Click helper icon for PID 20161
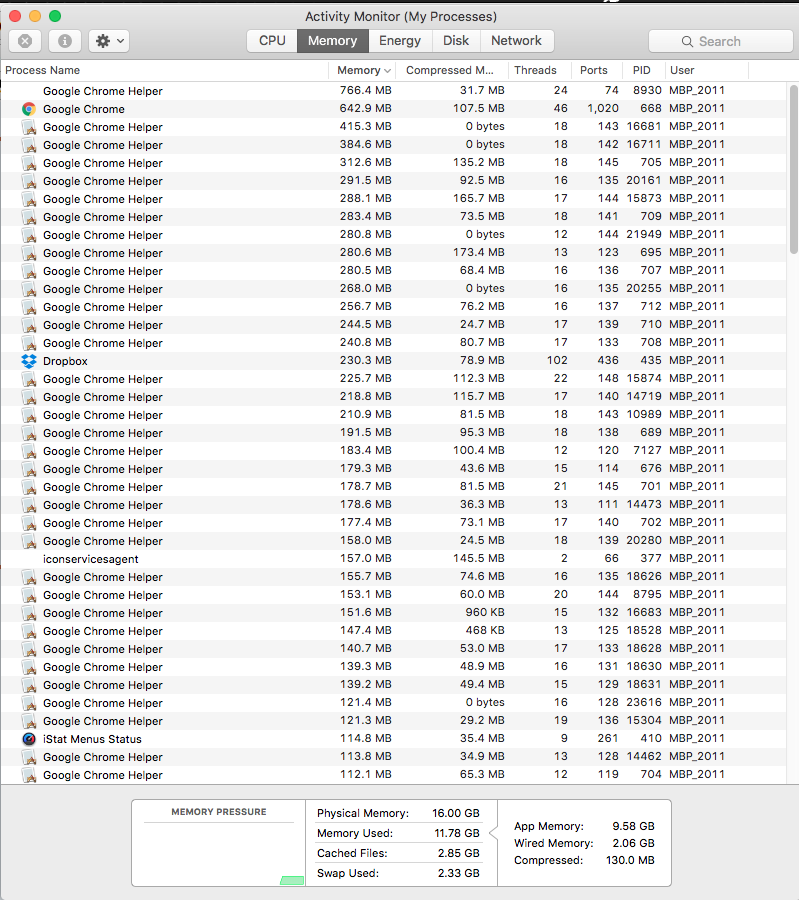The height and width of the screenshot is (900, 799). pyautogui.click(x=29, y=181)
